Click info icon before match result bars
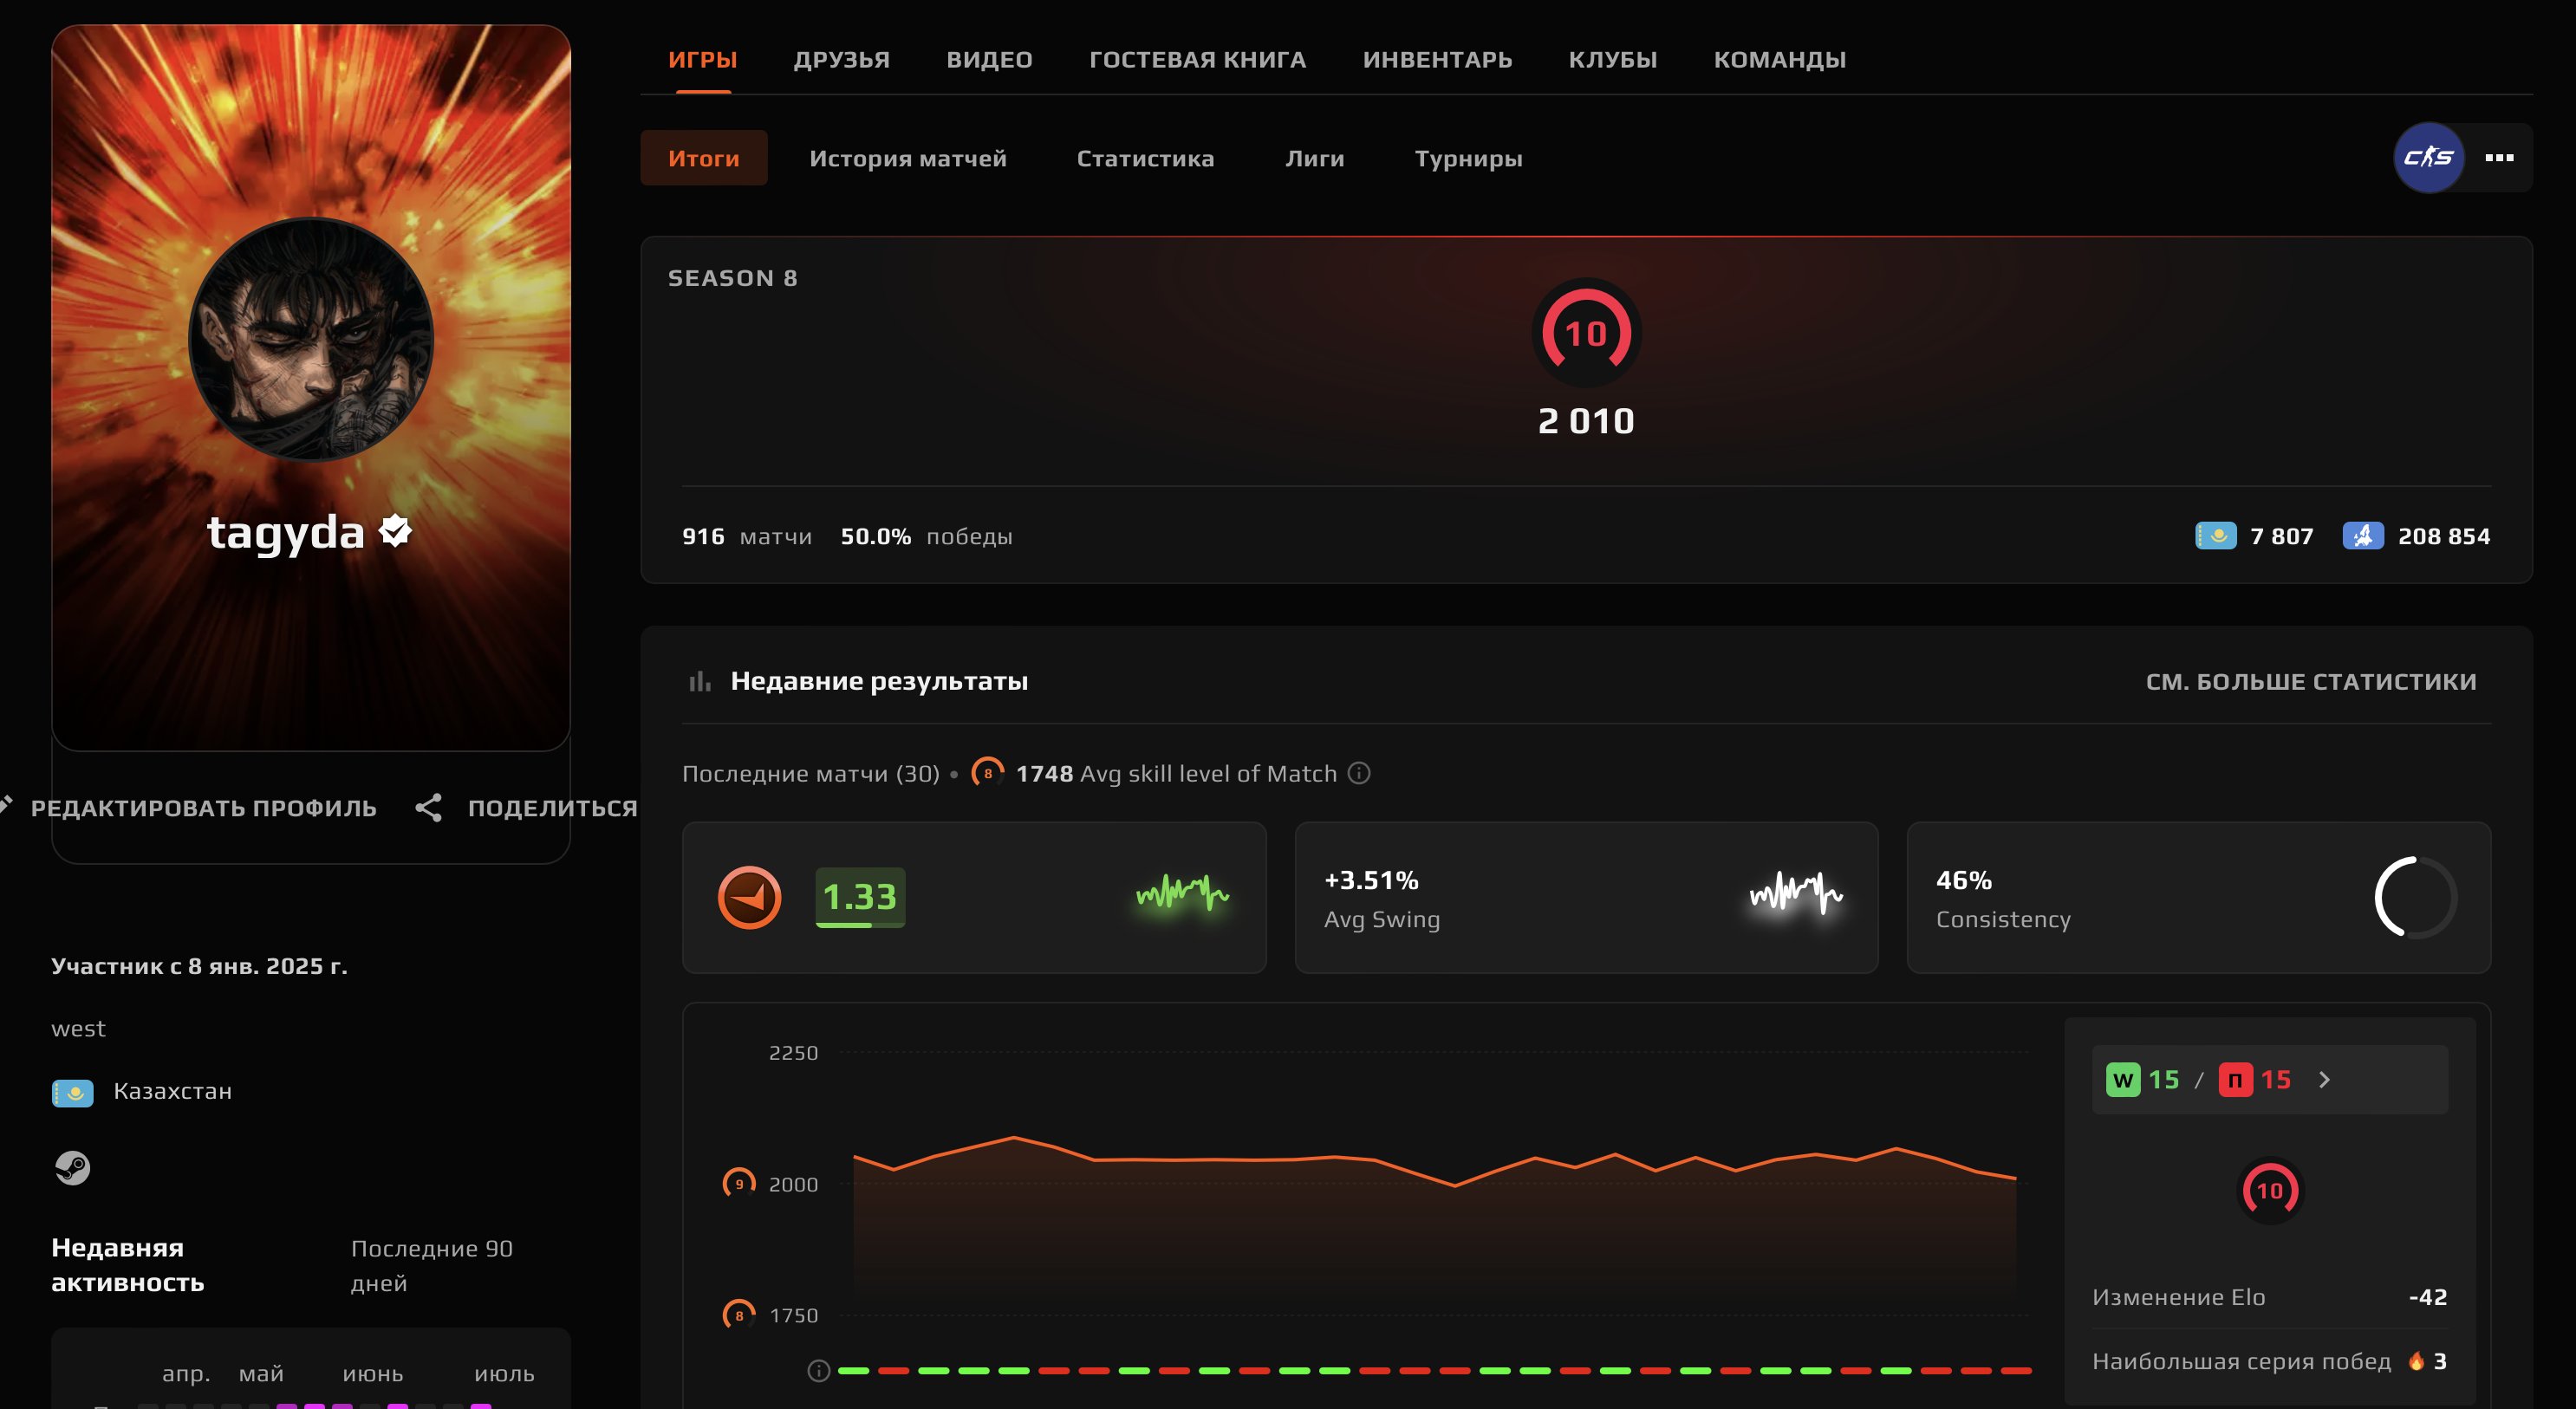 pyautogui.click(x=818, y=1371)
